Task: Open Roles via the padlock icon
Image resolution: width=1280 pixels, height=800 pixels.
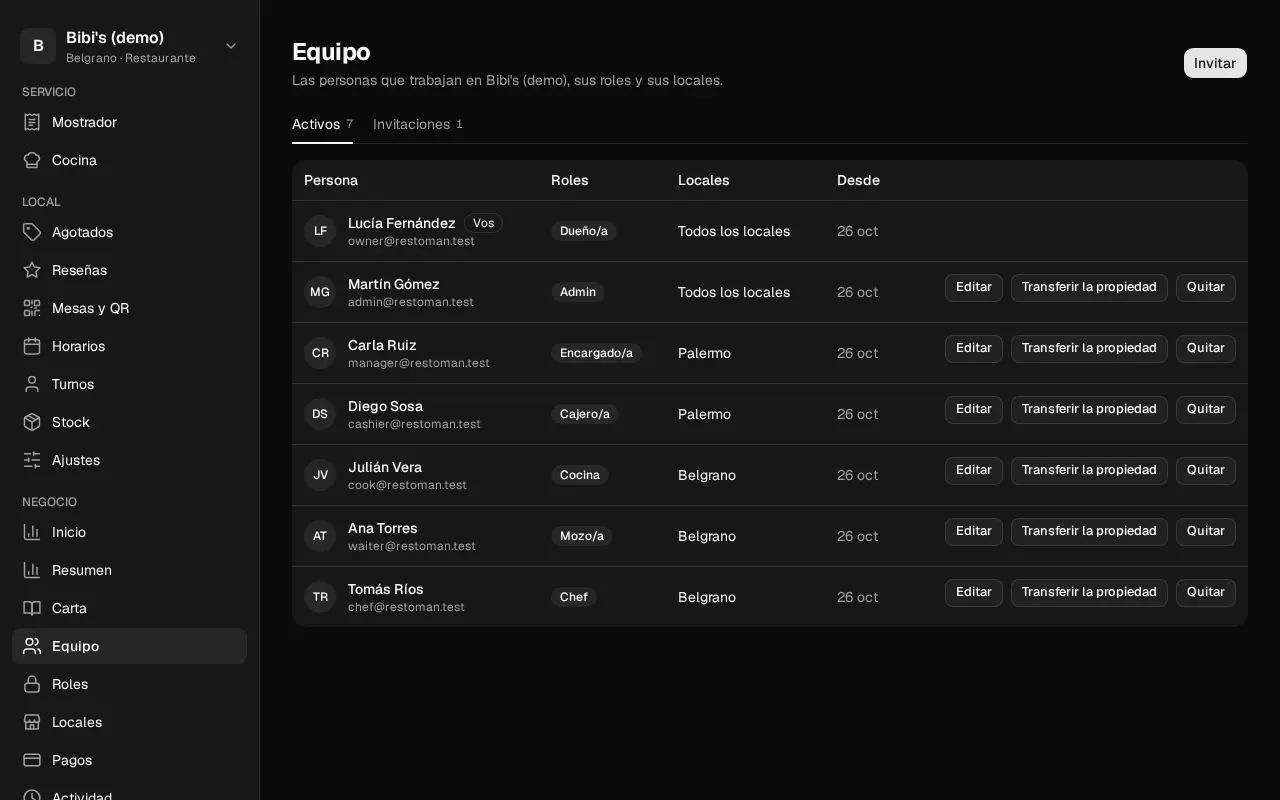Action: pyautogui.click(x=32, y=684)
